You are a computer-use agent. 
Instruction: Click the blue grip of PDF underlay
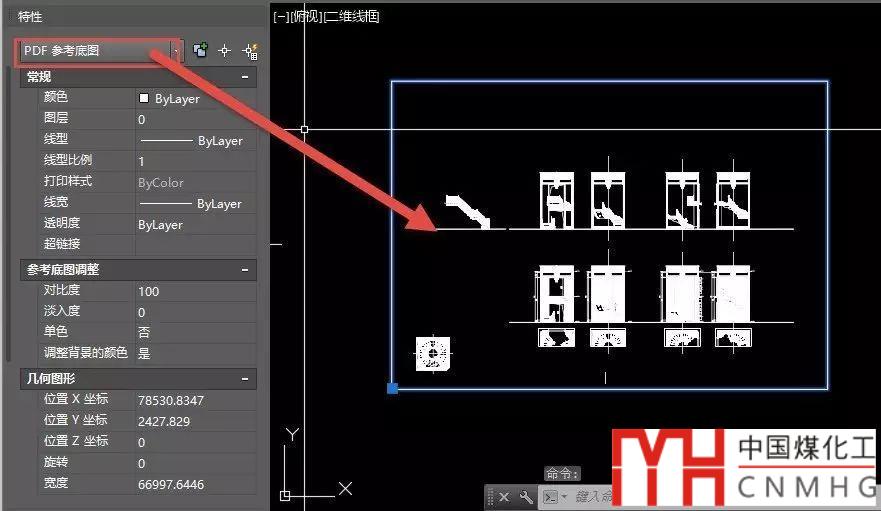(393, 388)
